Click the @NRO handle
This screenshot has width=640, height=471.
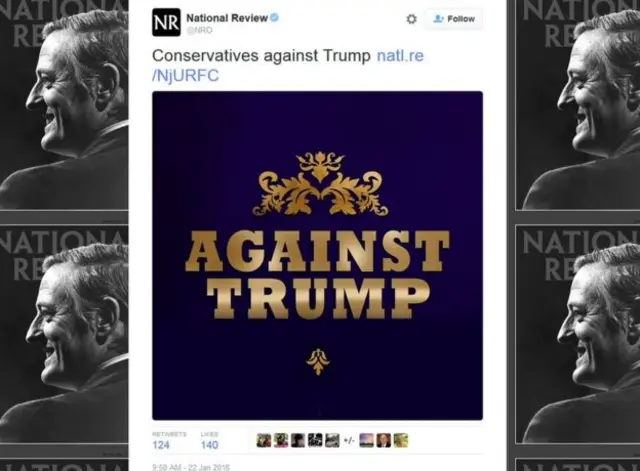199,30
